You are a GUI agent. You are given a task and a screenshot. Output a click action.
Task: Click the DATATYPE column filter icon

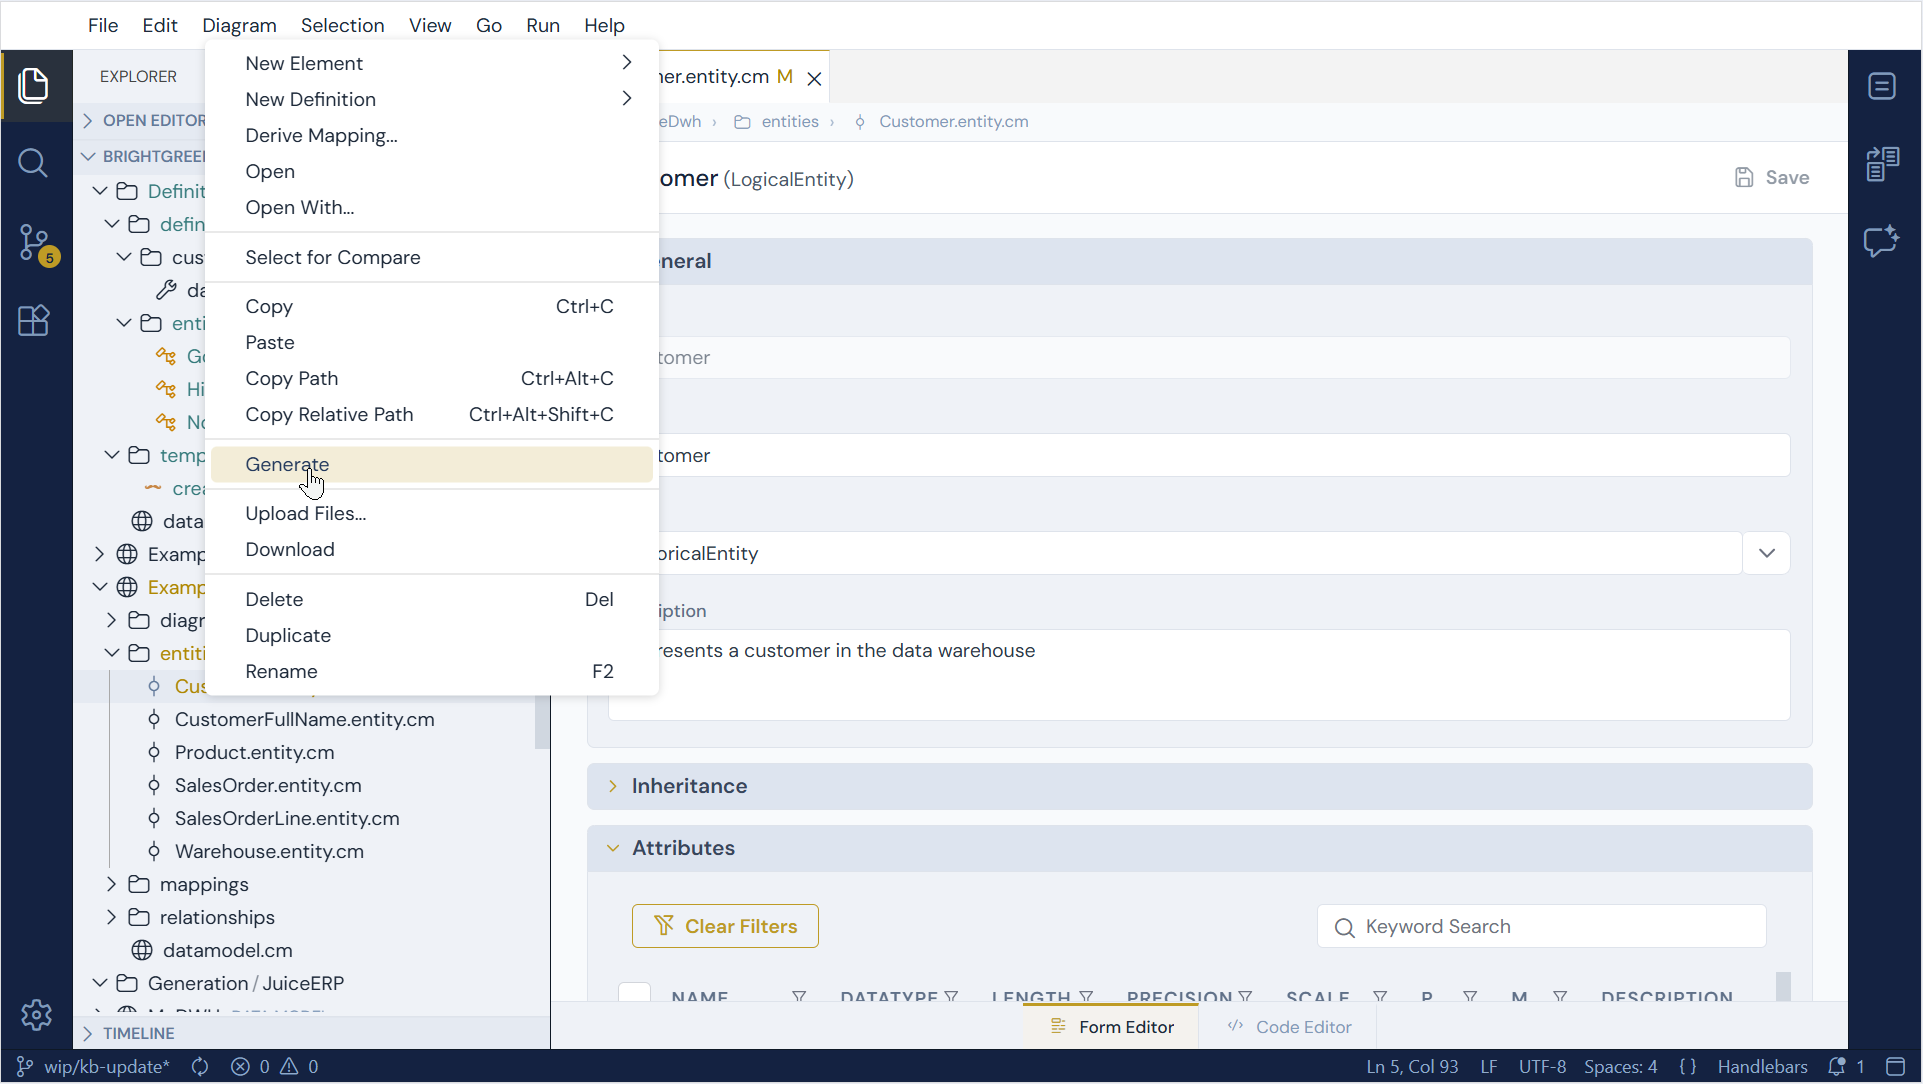tap(951, 996)
